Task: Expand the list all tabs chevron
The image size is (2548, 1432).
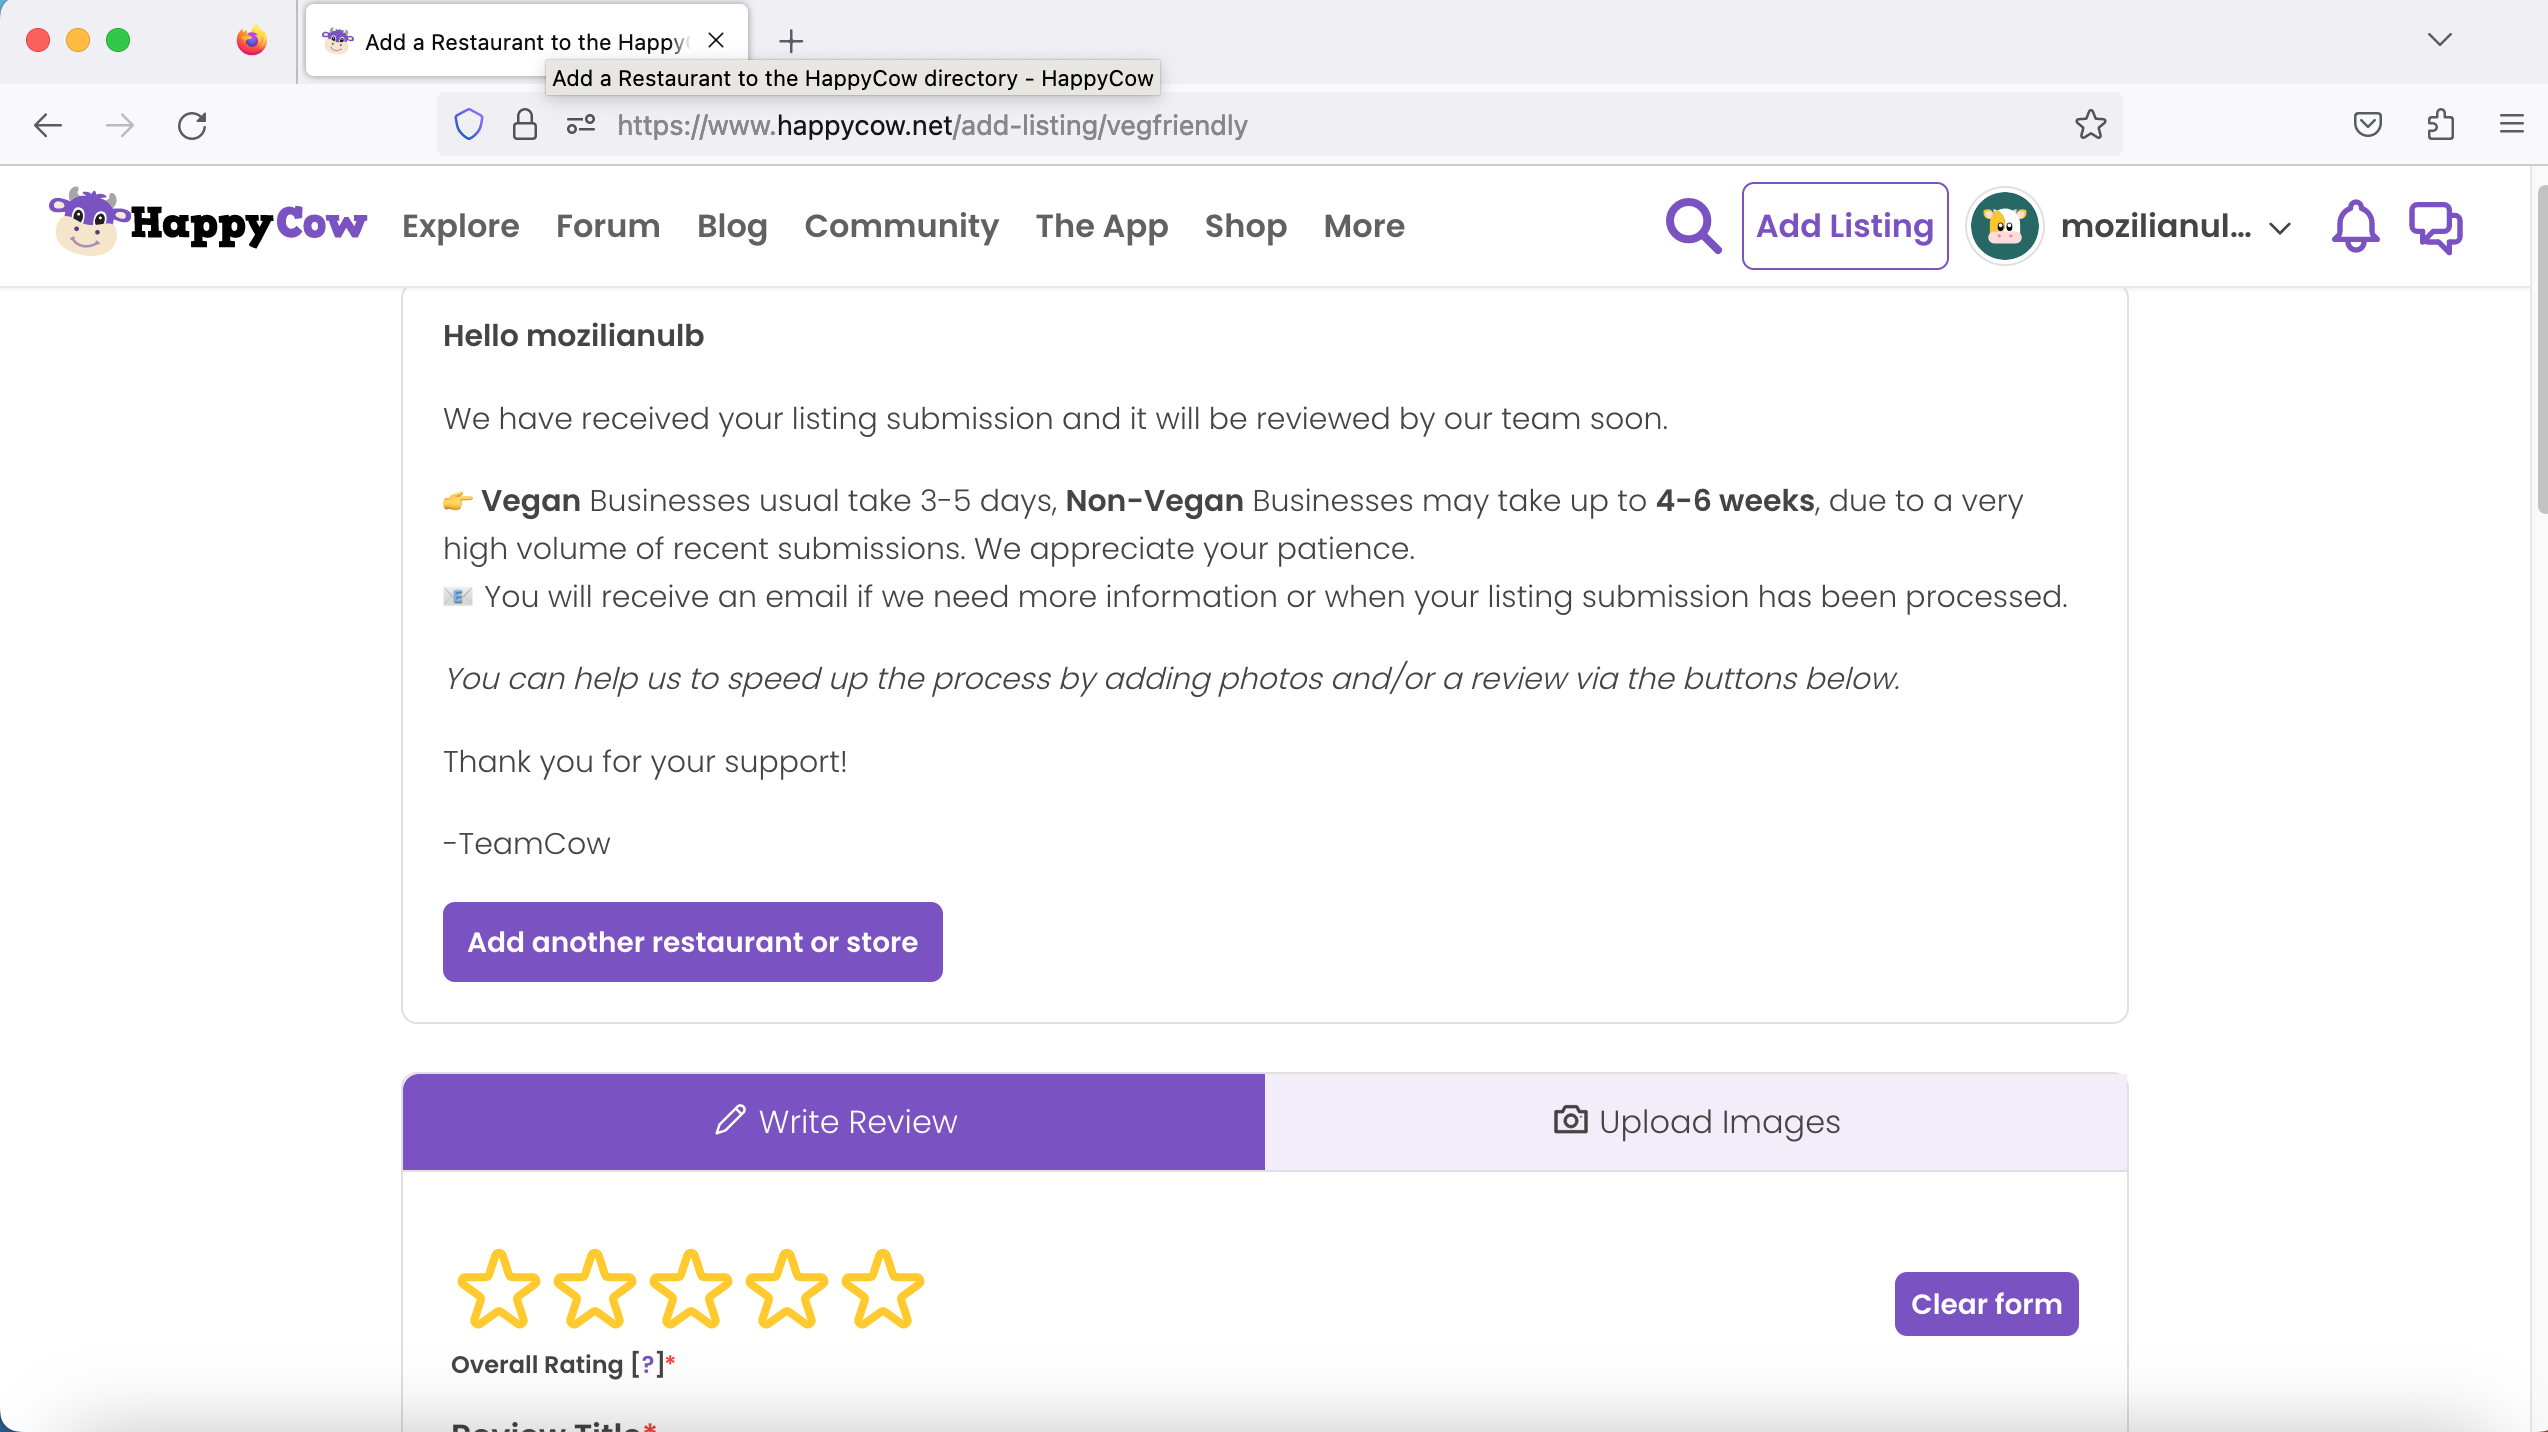Action: click(2439, 40)
